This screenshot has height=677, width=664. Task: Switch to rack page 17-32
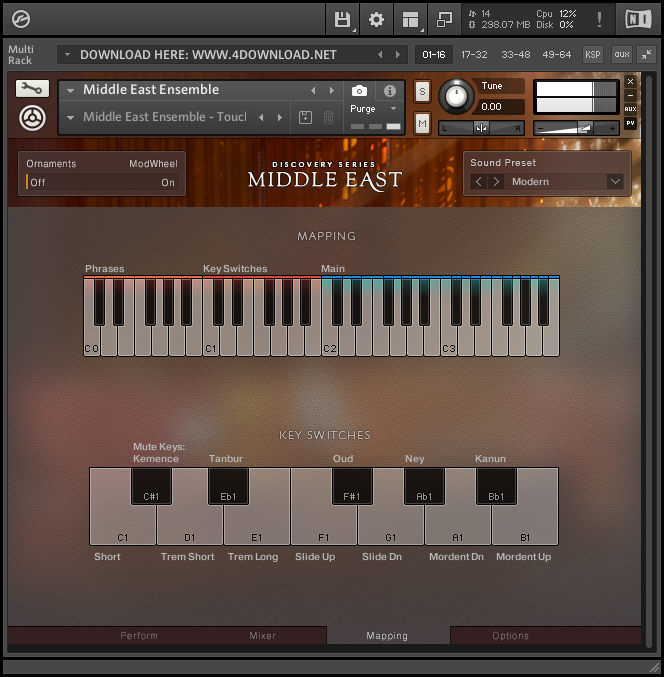474,55
